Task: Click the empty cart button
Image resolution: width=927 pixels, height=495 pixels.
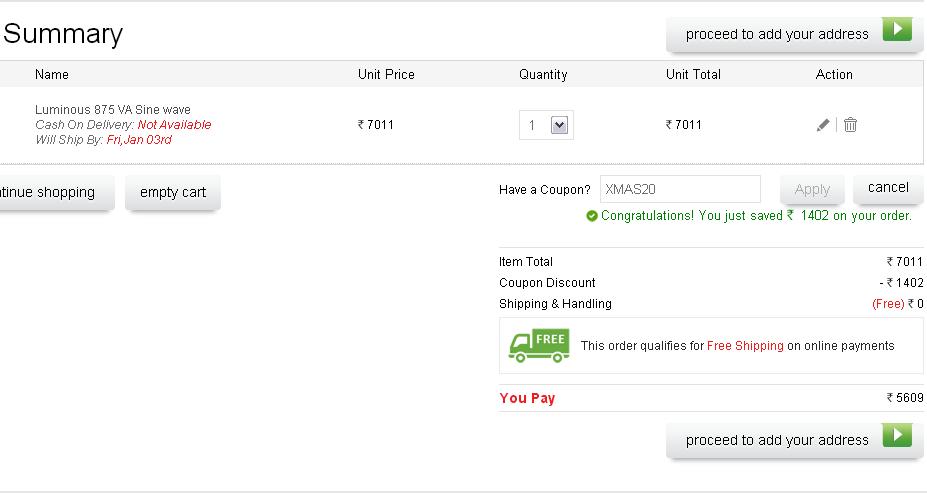Action: tap(172, 192)
